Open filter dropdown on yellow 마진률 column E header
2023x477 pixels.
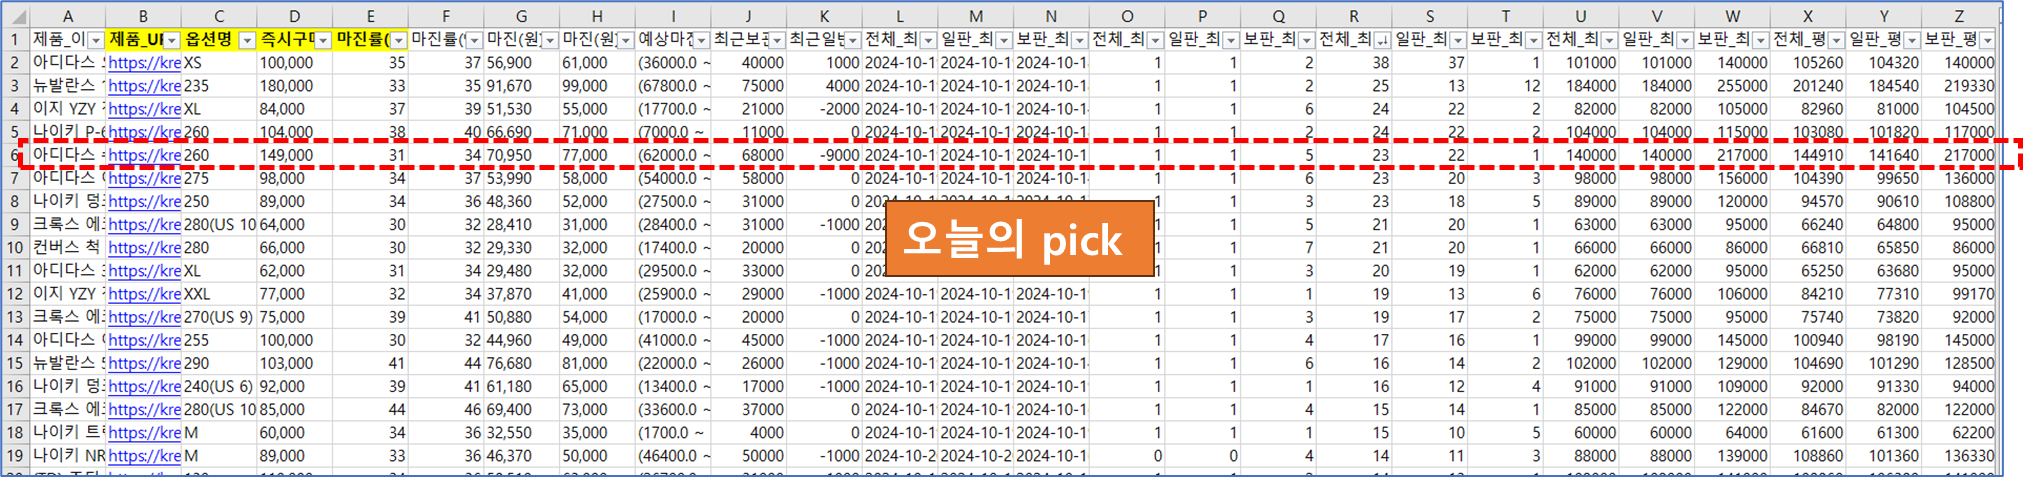[x=398, y=40]
